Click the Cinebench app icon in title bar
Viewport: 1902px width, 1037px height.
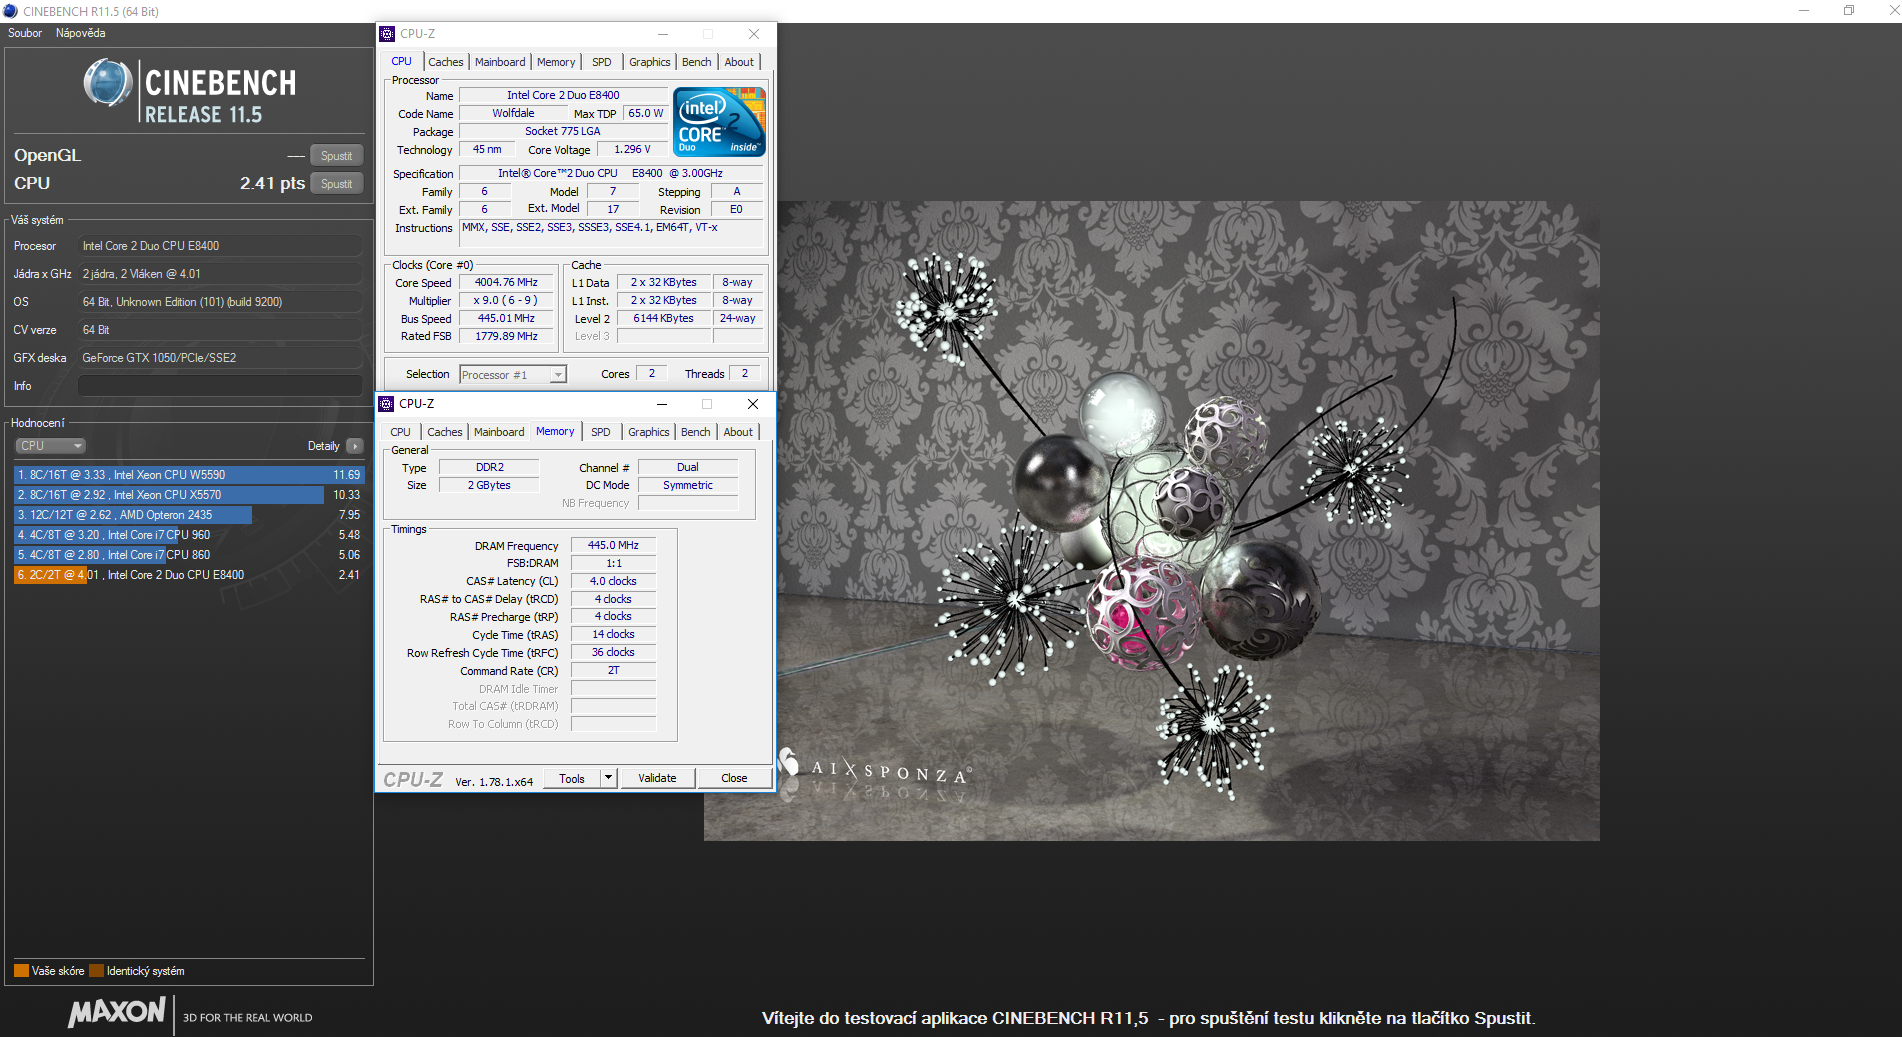point(10,11)
